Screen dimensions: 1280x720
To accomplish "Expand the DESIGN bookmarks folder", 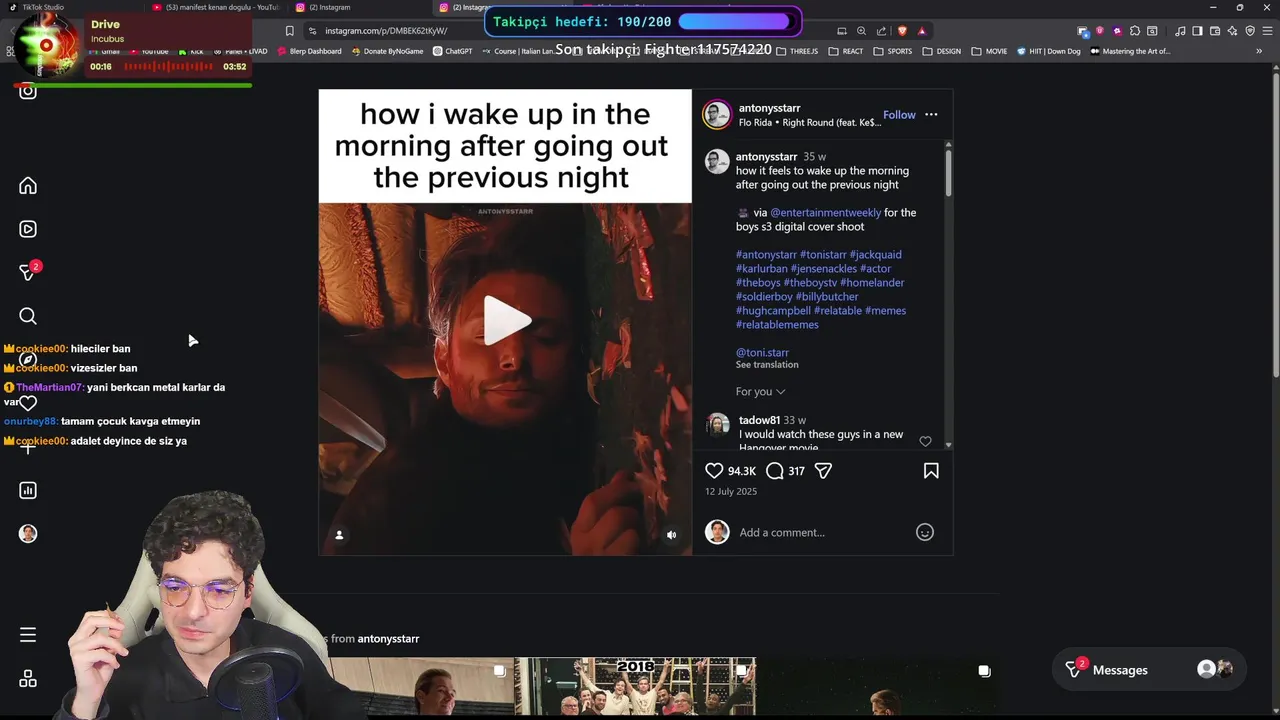I will 942,51.
